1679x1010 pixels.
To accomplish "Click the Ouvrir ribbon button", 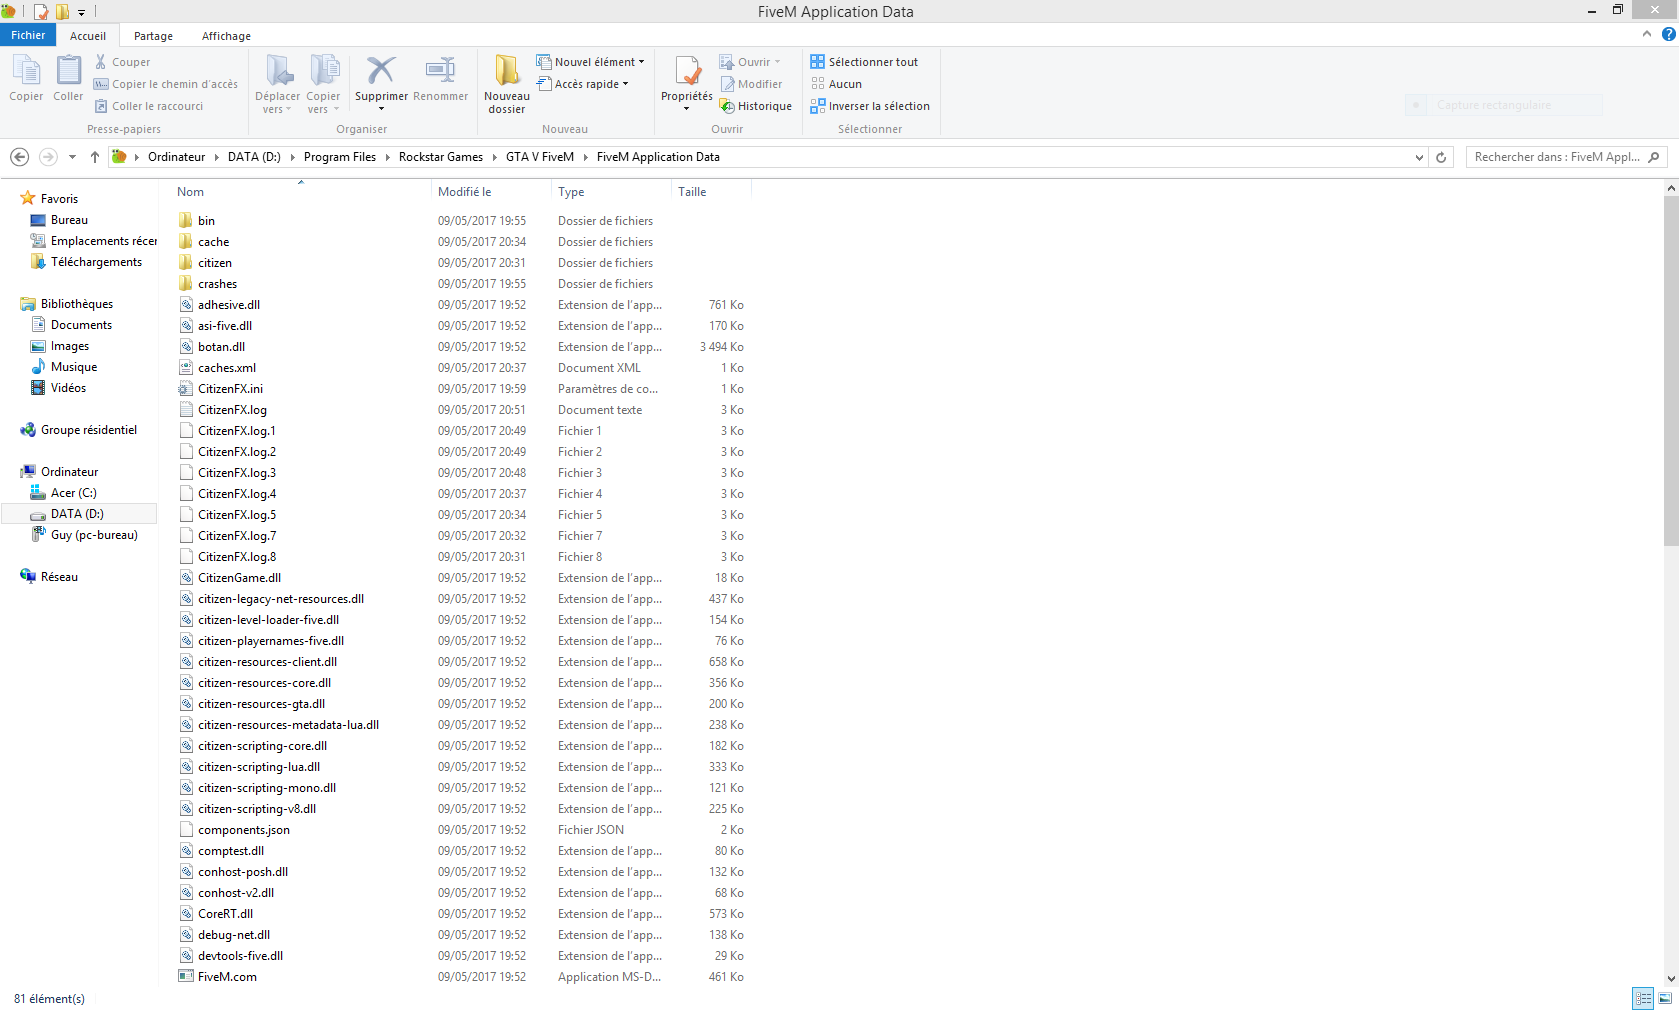I will coord(750,62).
